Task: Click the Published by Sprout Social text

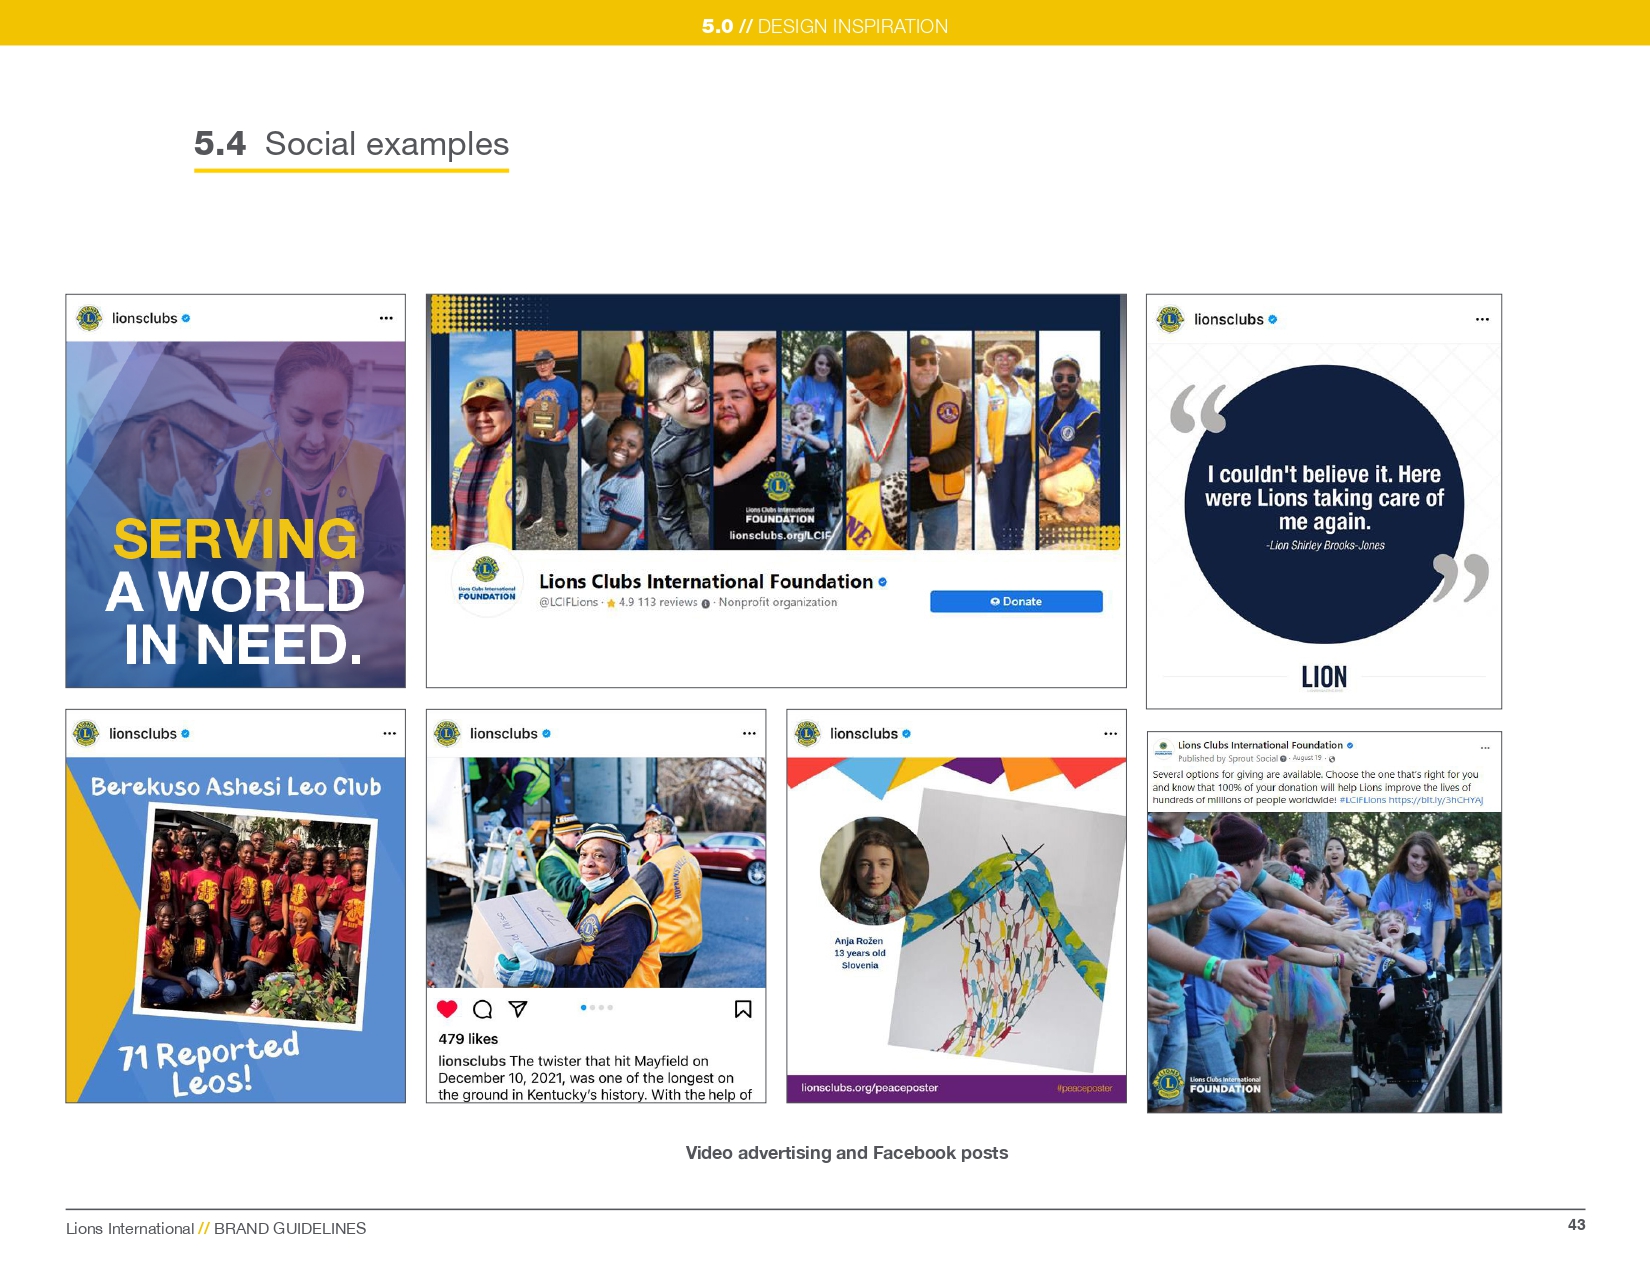Action: pyautogui.click(x=1228, y=758)
